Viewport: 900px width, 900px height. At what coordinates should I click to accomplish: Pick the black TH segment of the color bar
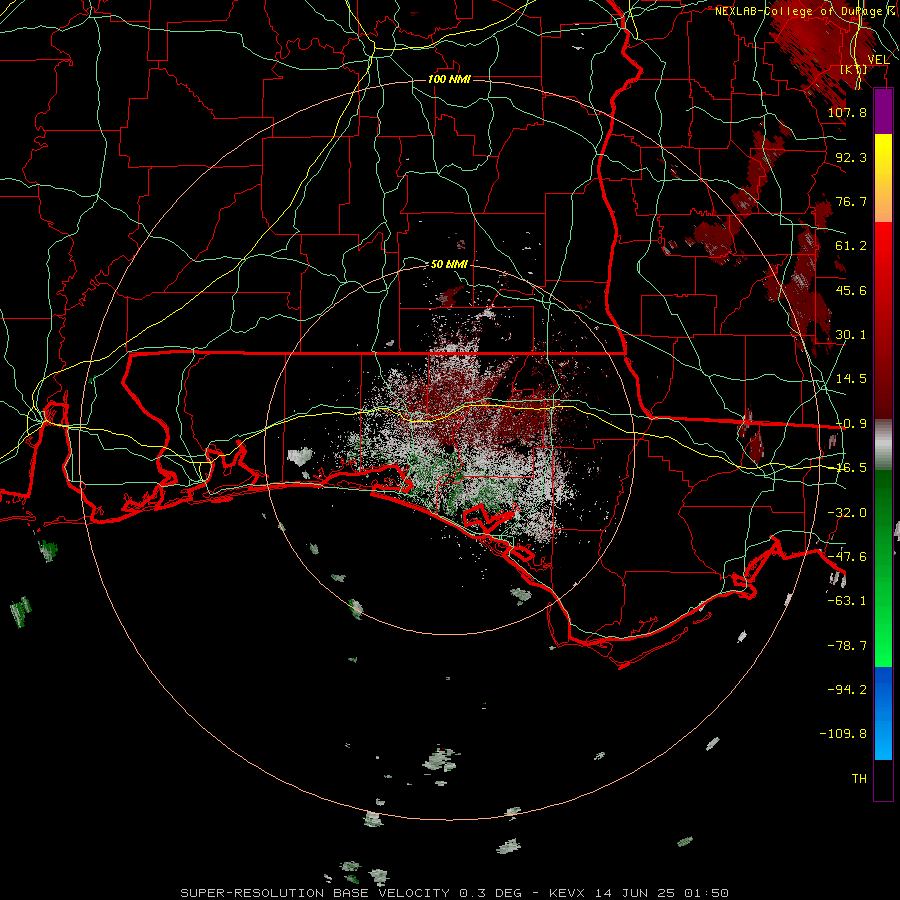[883, 779]
